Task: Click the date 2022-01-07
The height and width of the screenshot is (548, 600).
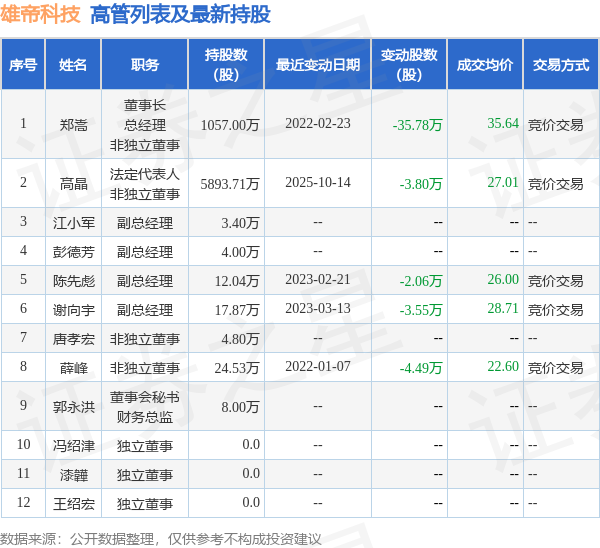Action: pyautogui.click(x=318, y=367)
